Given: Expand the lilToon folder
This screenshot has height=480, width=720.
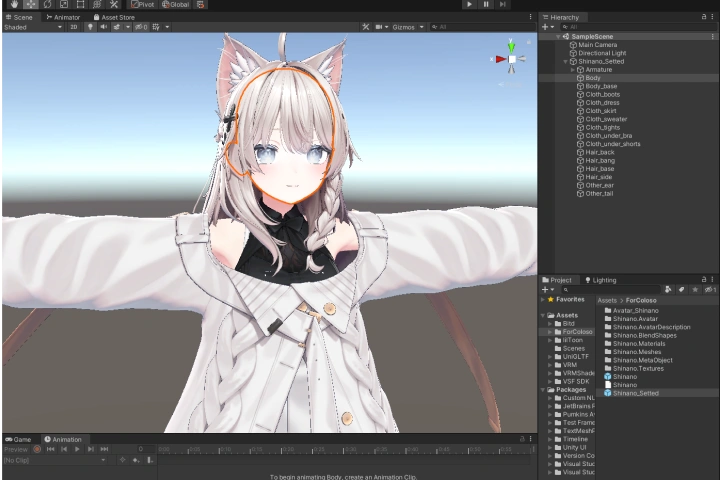Looking at the screenshot, I should point(550,340).
